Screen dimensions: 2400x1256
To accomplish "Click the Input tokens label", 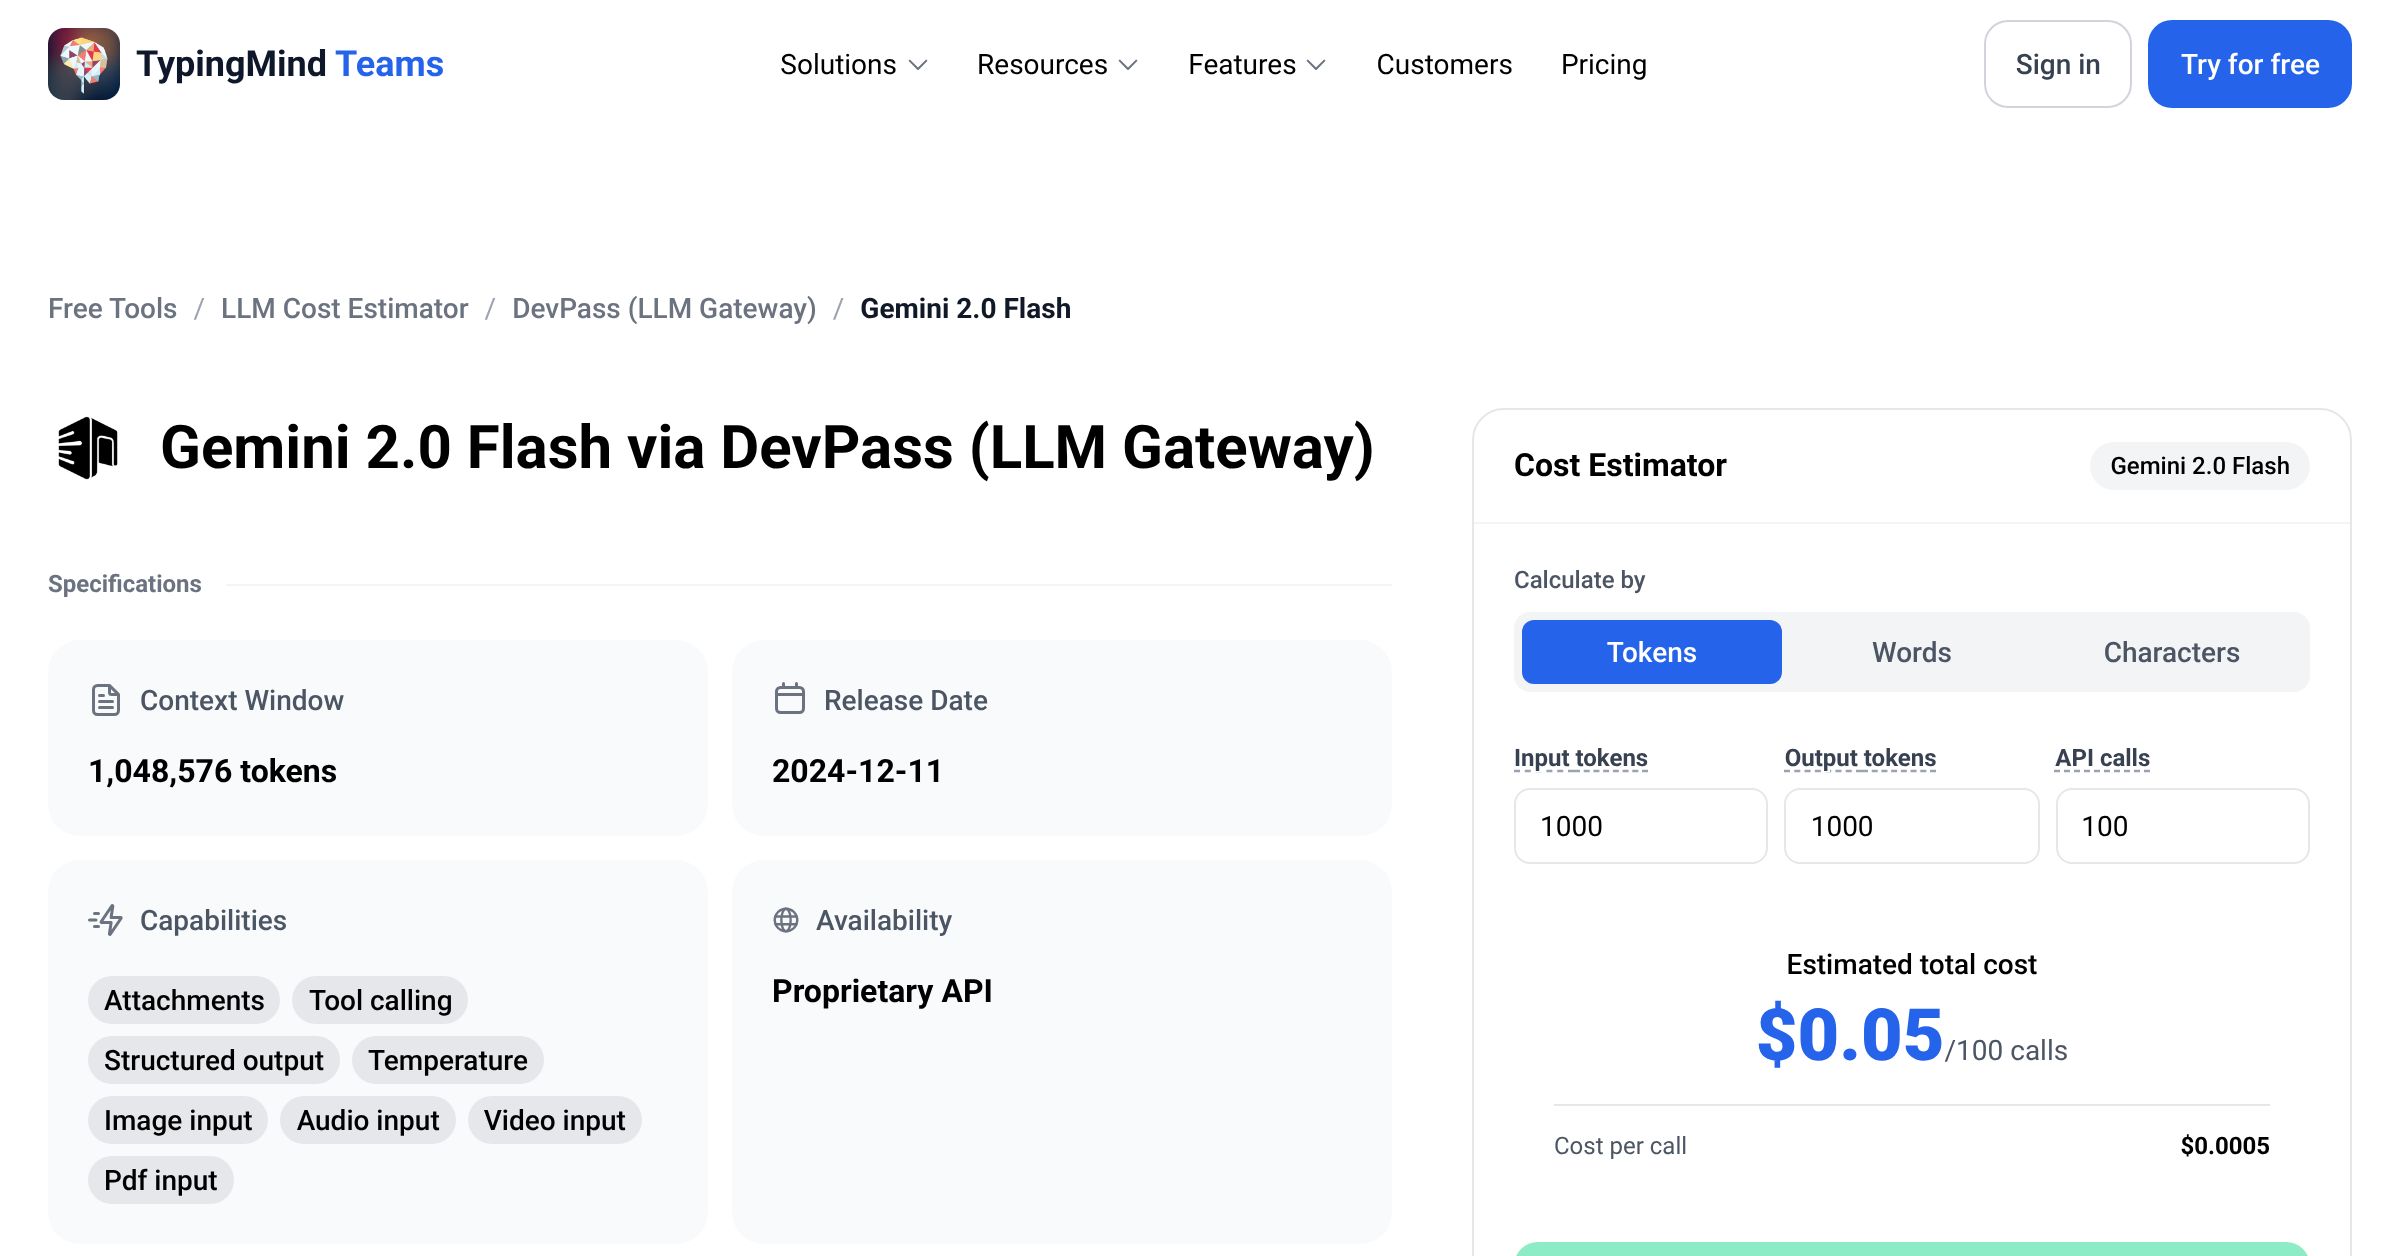I will point(1581,758).
